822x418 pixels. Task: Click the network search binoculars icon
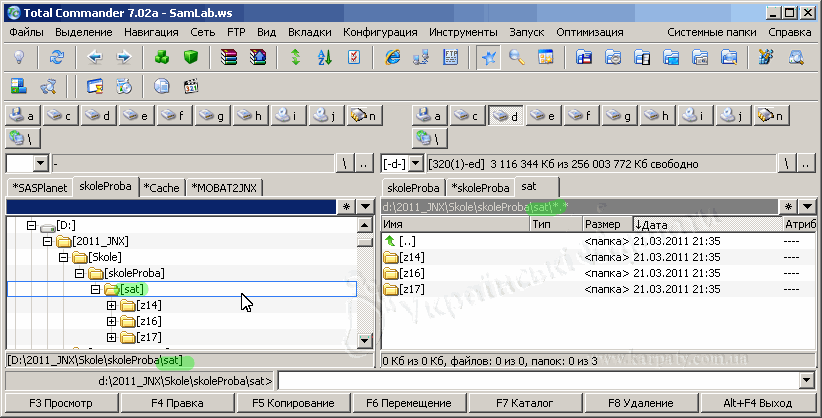point(48,86)
